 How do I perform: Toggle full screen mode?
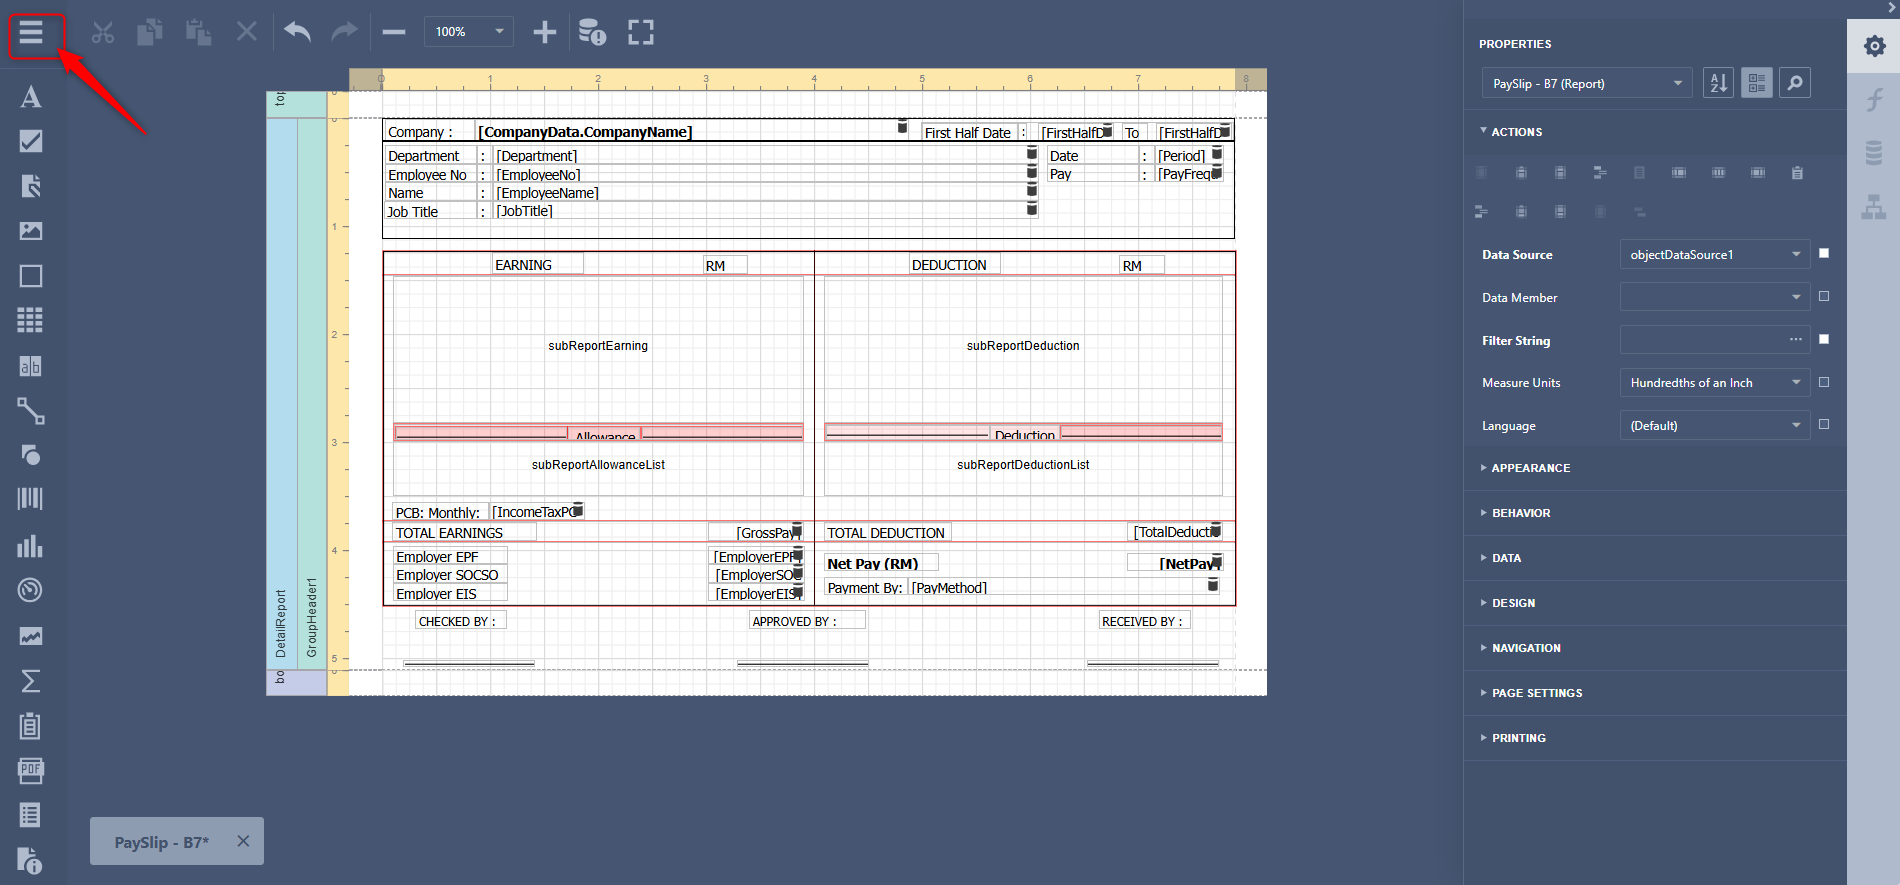[641, 32]
